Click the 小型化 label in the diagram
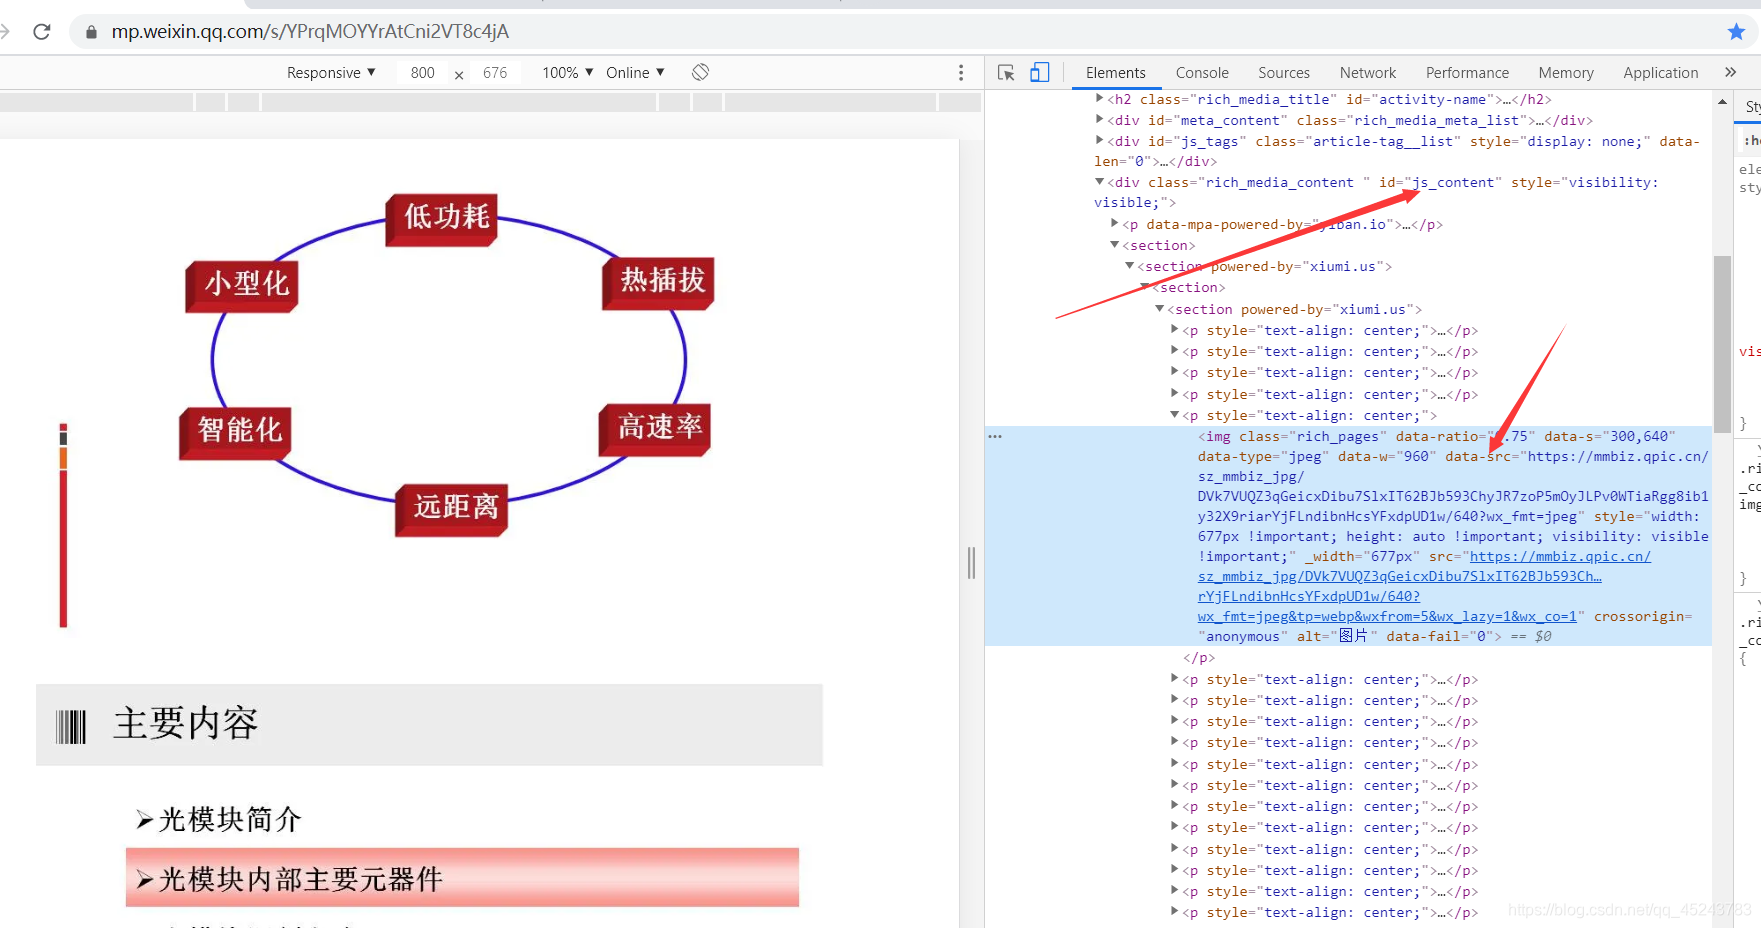 (x=246, y=284)
